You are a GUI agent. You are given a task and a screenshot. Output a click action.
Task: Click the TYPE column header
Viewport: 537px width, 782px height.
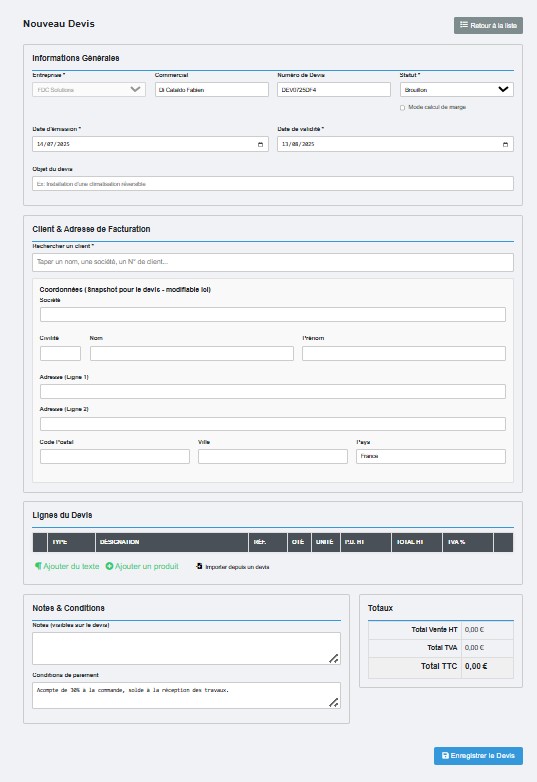pyautogui.click(x=71, y=542)
